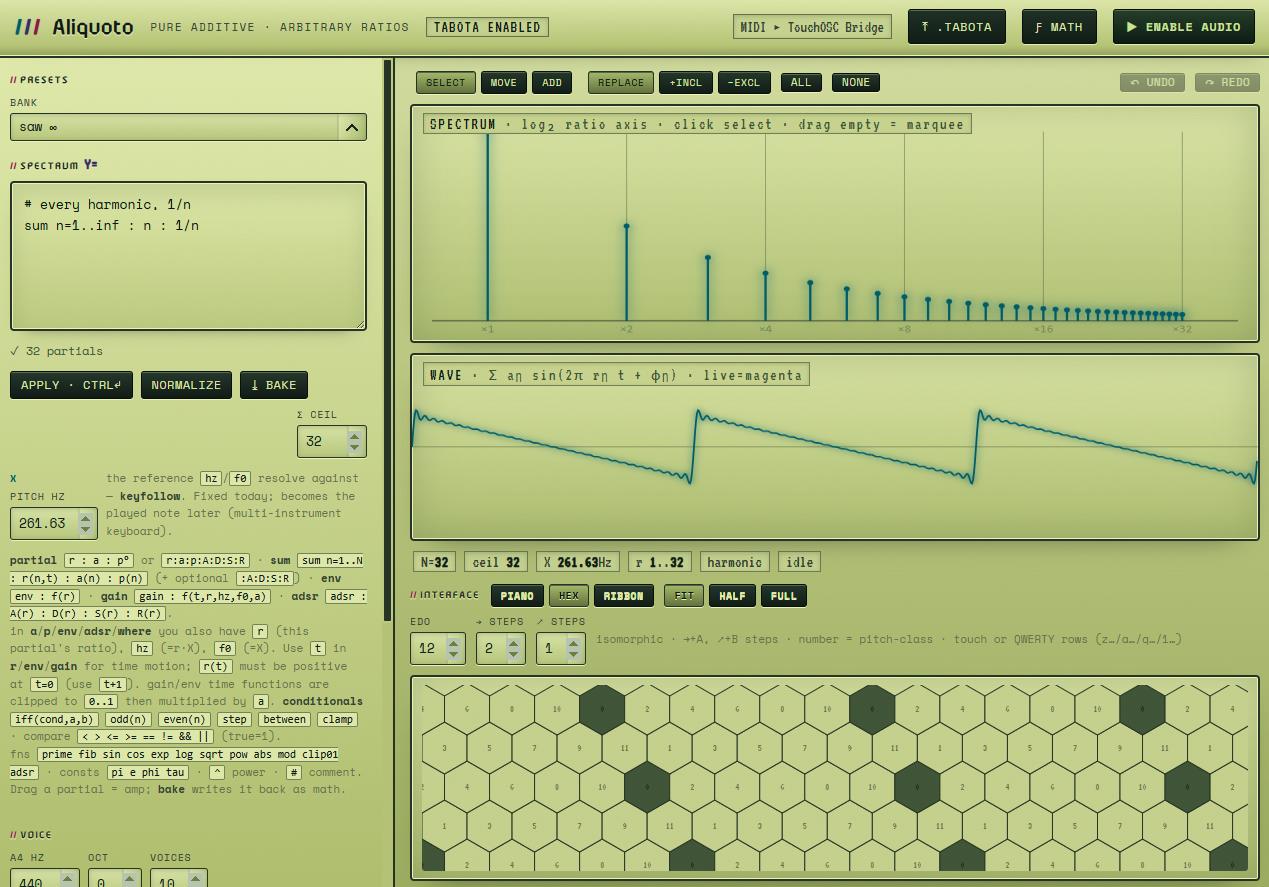This screenshot has width=1269, height=887.
Task: Choose -EXCL selection mode
Action: pos(744,82)
